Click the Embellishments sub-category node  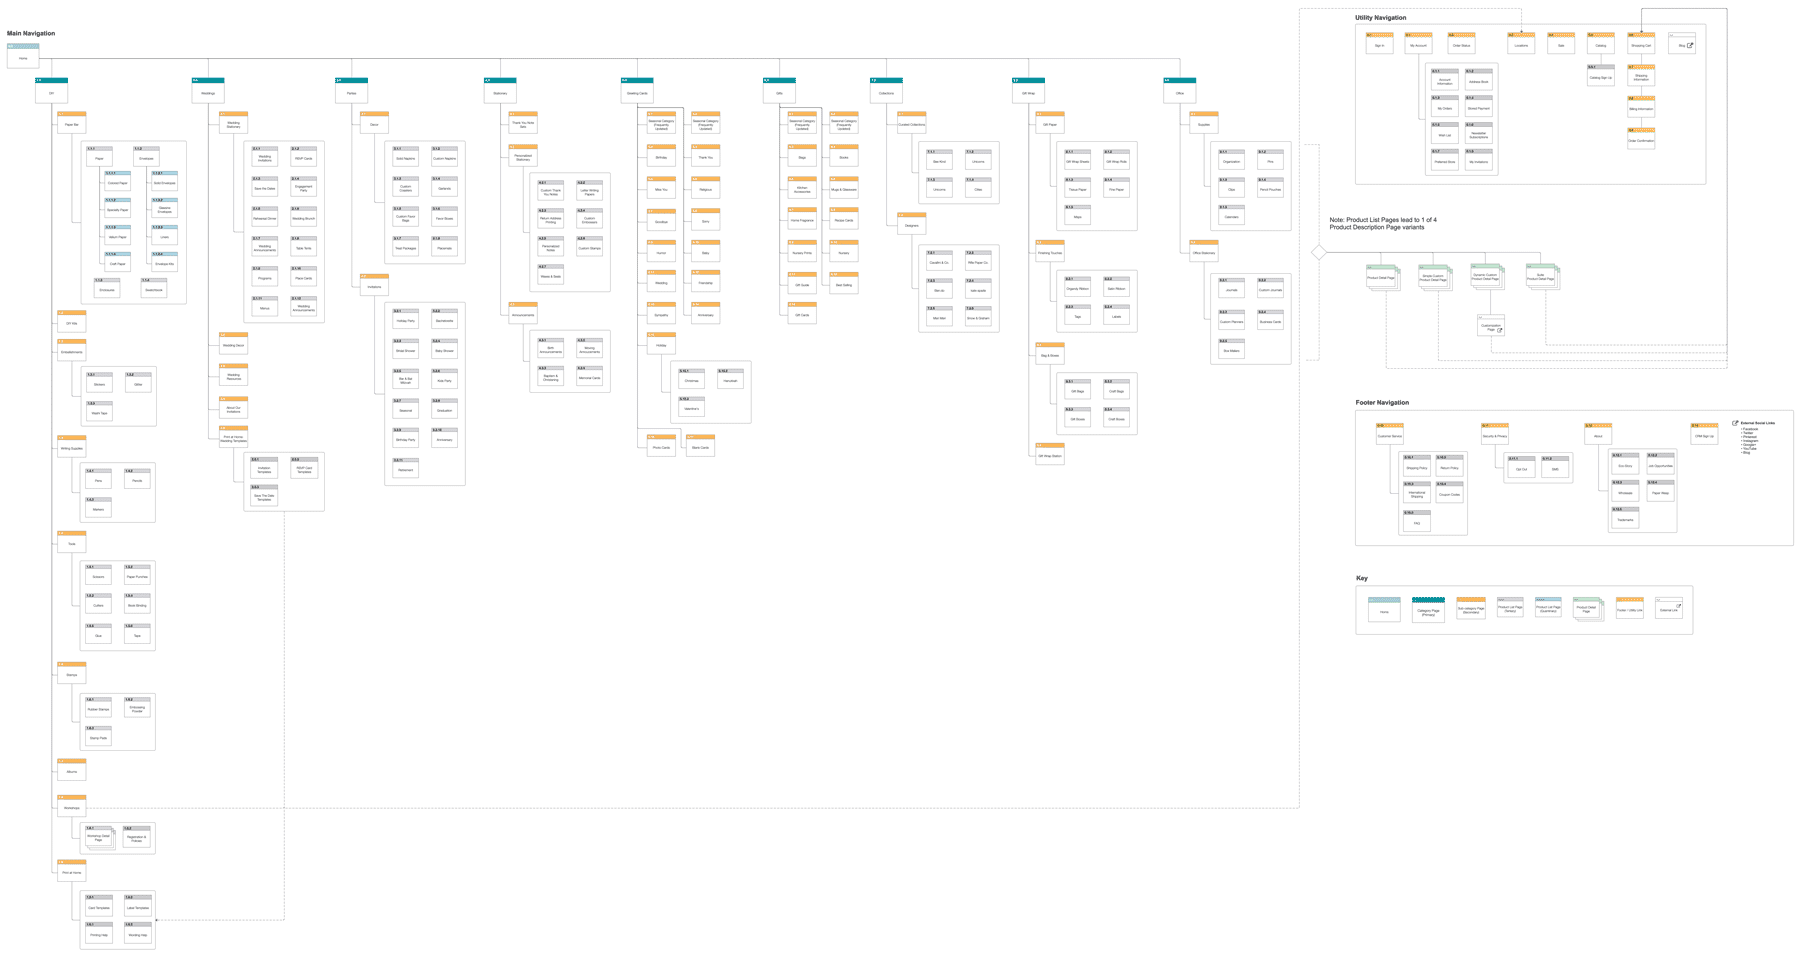tap(72, 350)
